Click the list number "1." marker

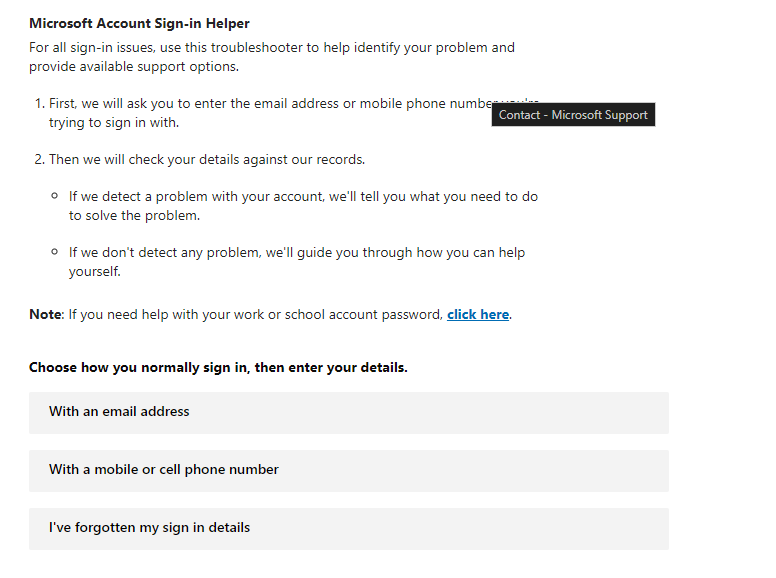coord(40,103)
